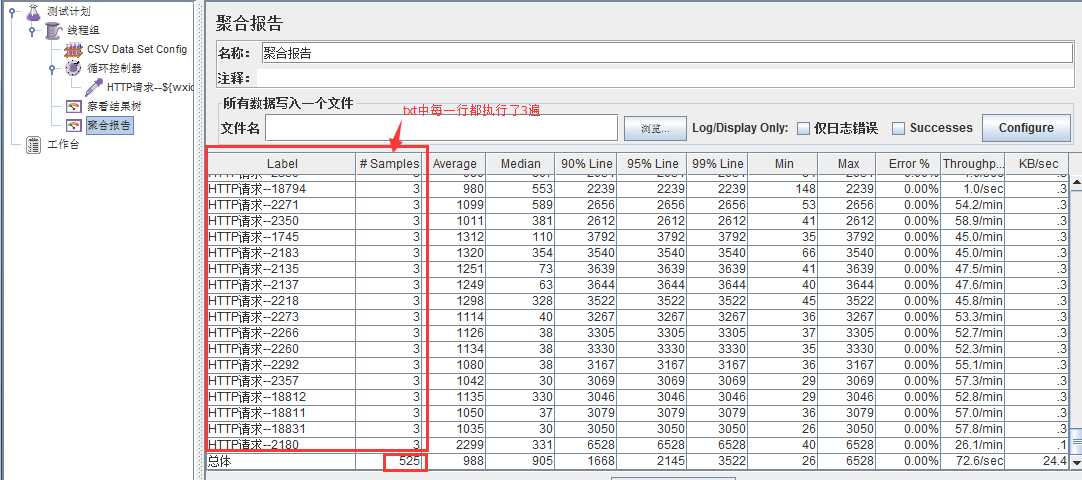Image resolution: width=1082 pixels, height=480 pixels.
Task: Collapse the 线程组 tree node
Action: point(32,31)
